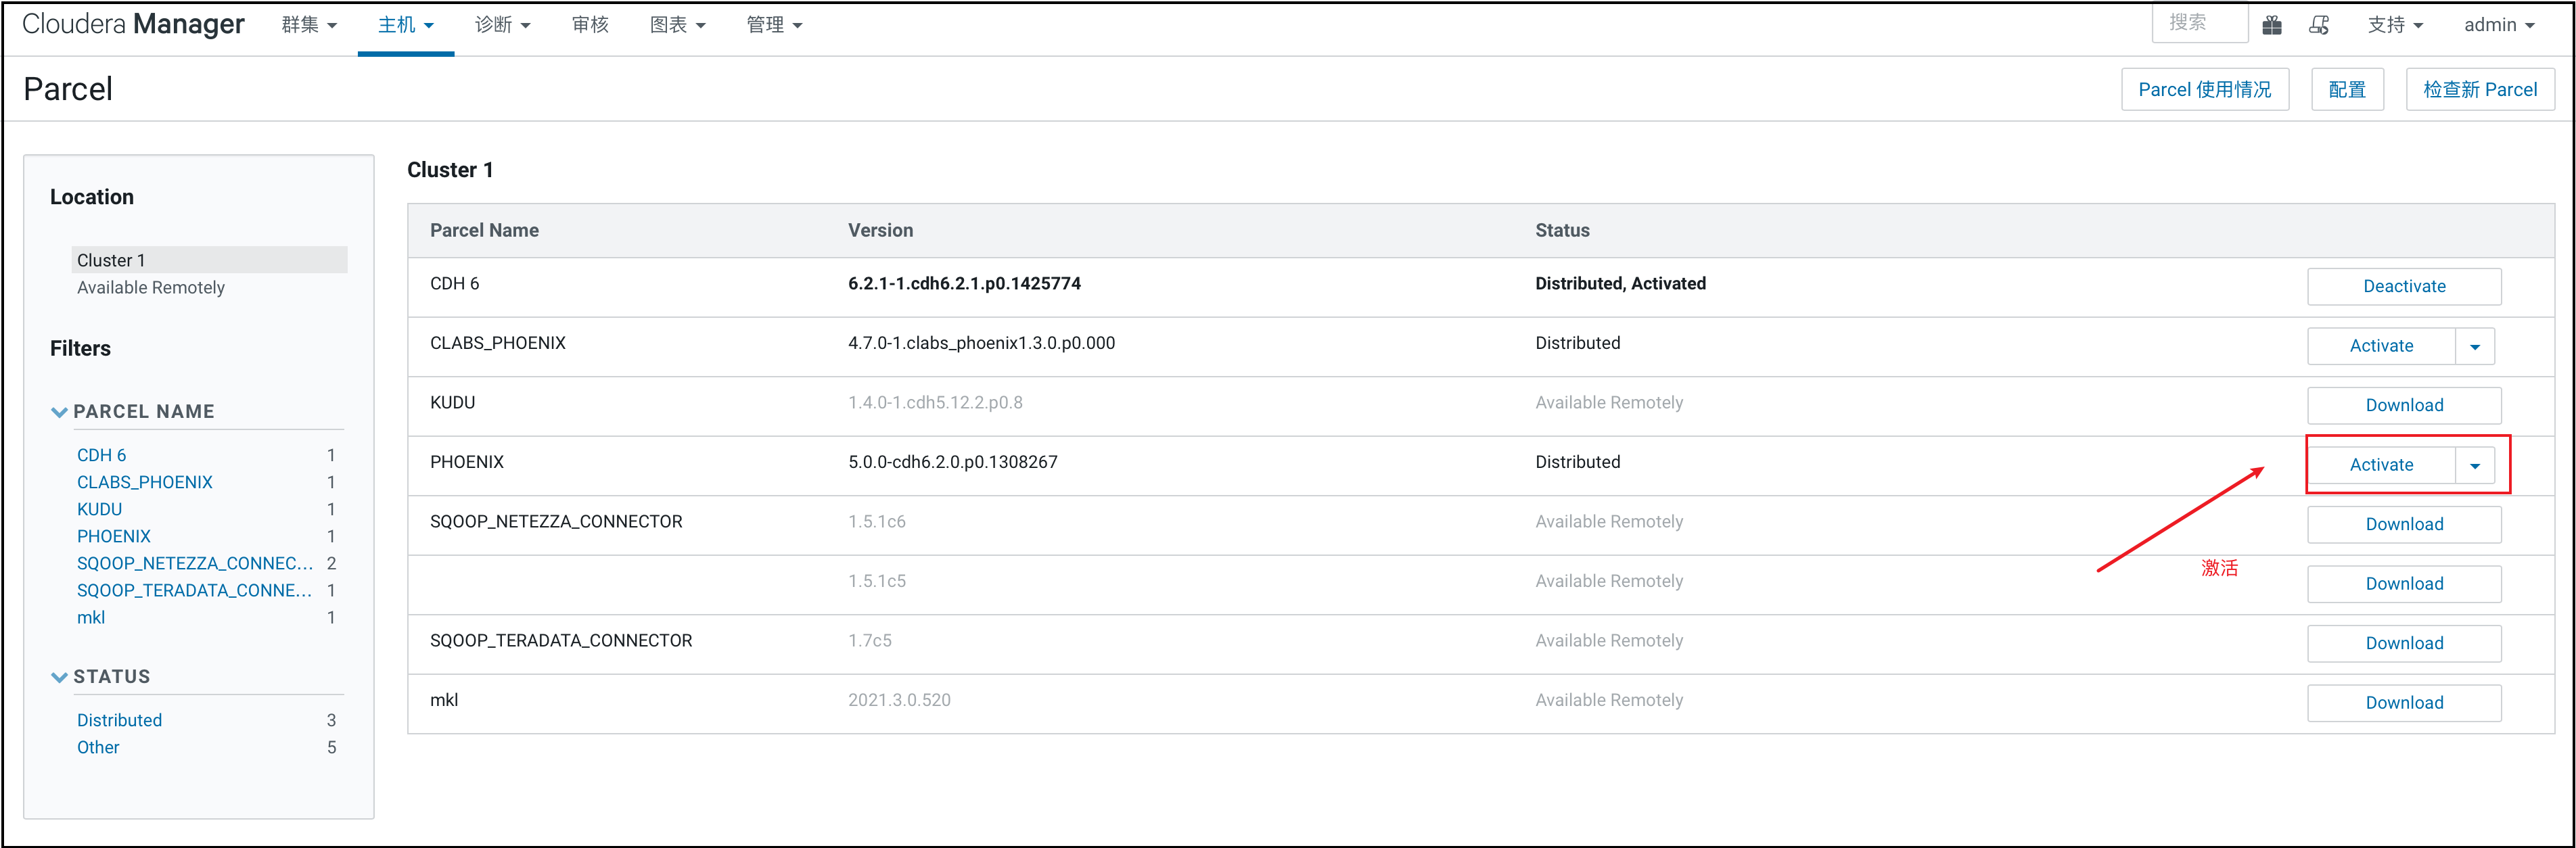The height and width of the screenshot is (848, 2576).
Task: Open PHOENIX Activate dropdown arrow
Action: tap(2474, 466)
